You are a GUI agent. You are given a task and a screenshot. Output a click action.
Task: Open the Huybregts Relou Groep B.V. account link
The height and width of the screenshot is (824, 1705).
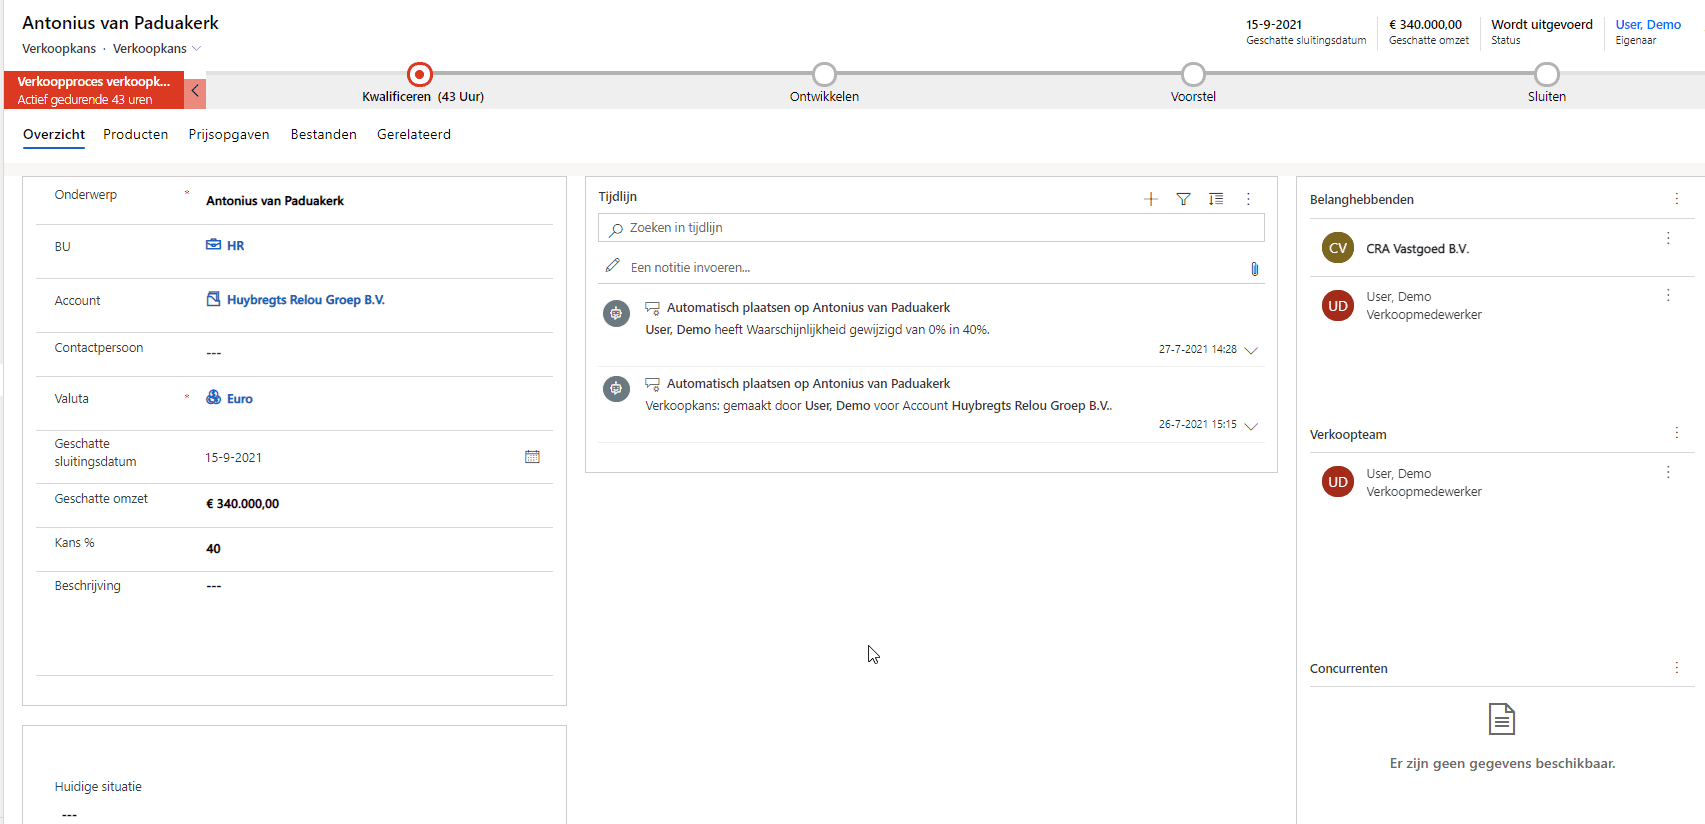[305, 300]
